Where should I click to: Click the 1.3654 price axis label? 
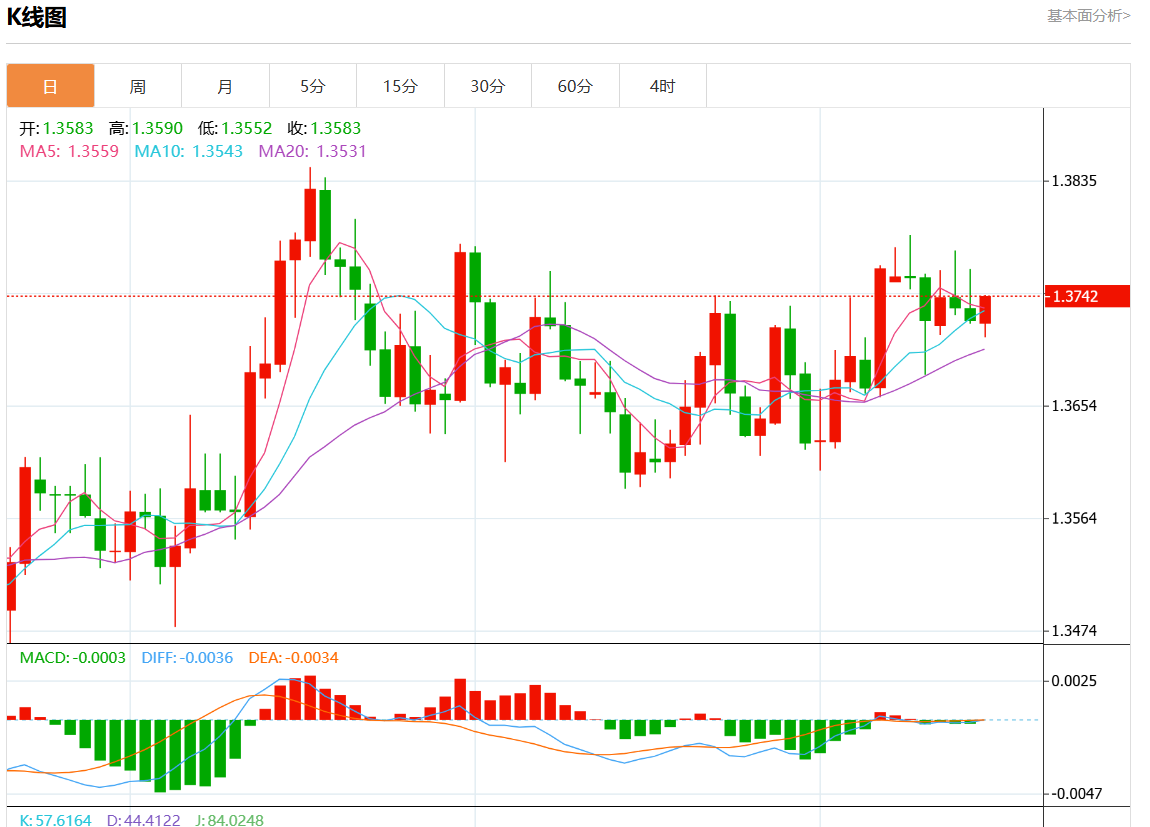point(1074,406)
